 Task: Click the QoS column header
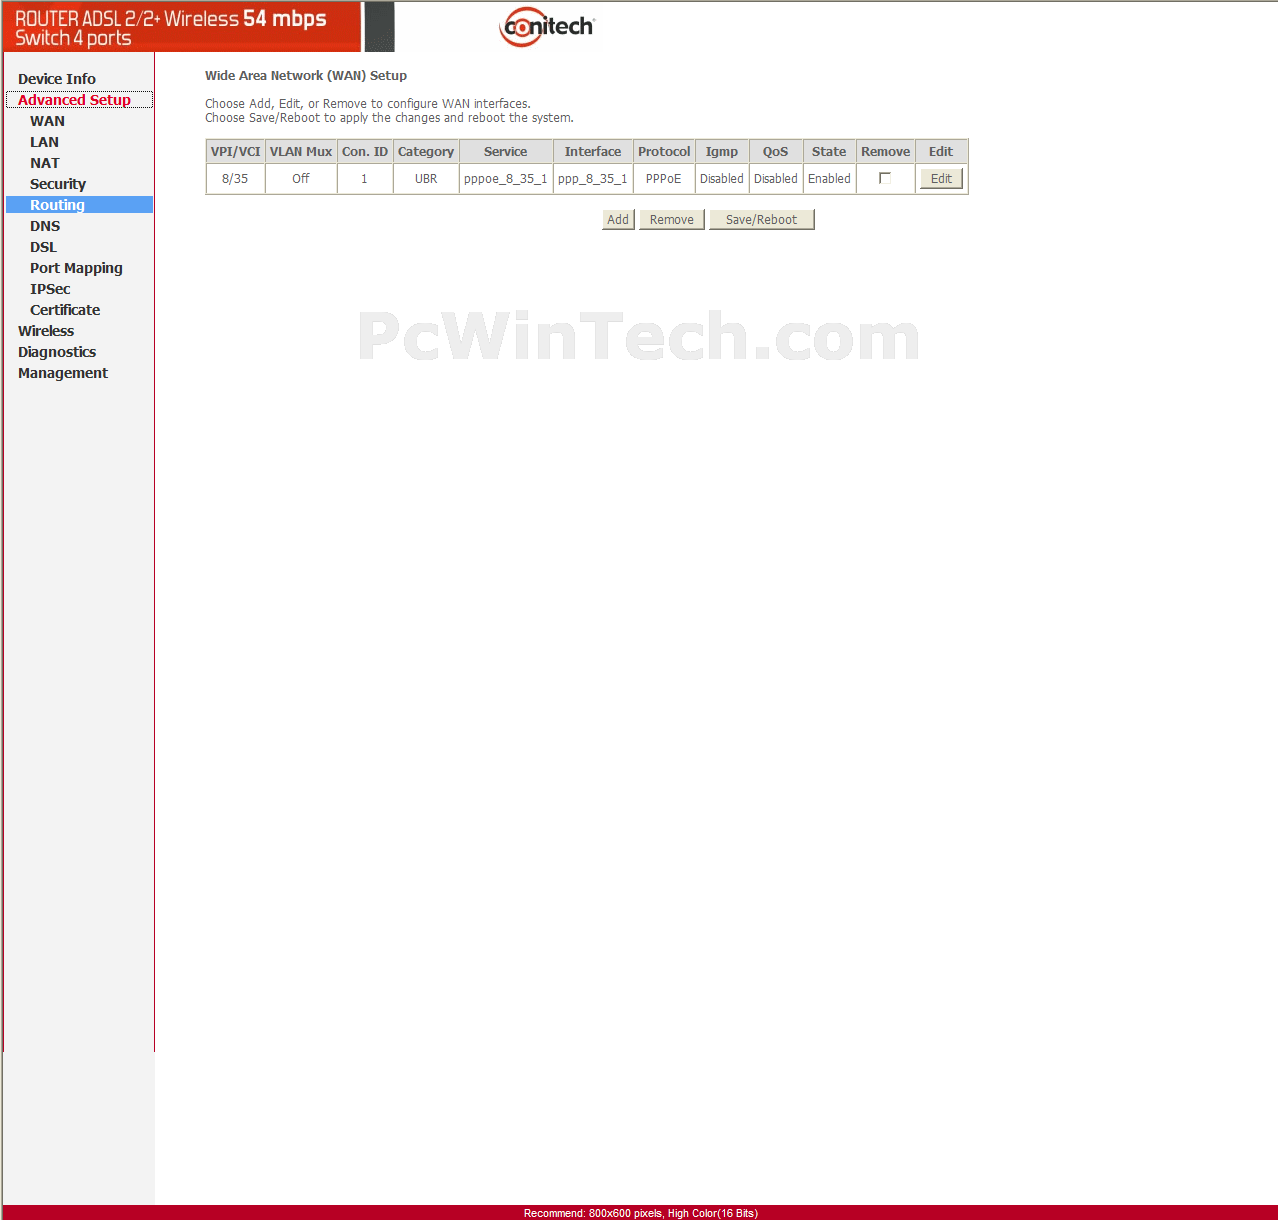click(x=776, y=152)
